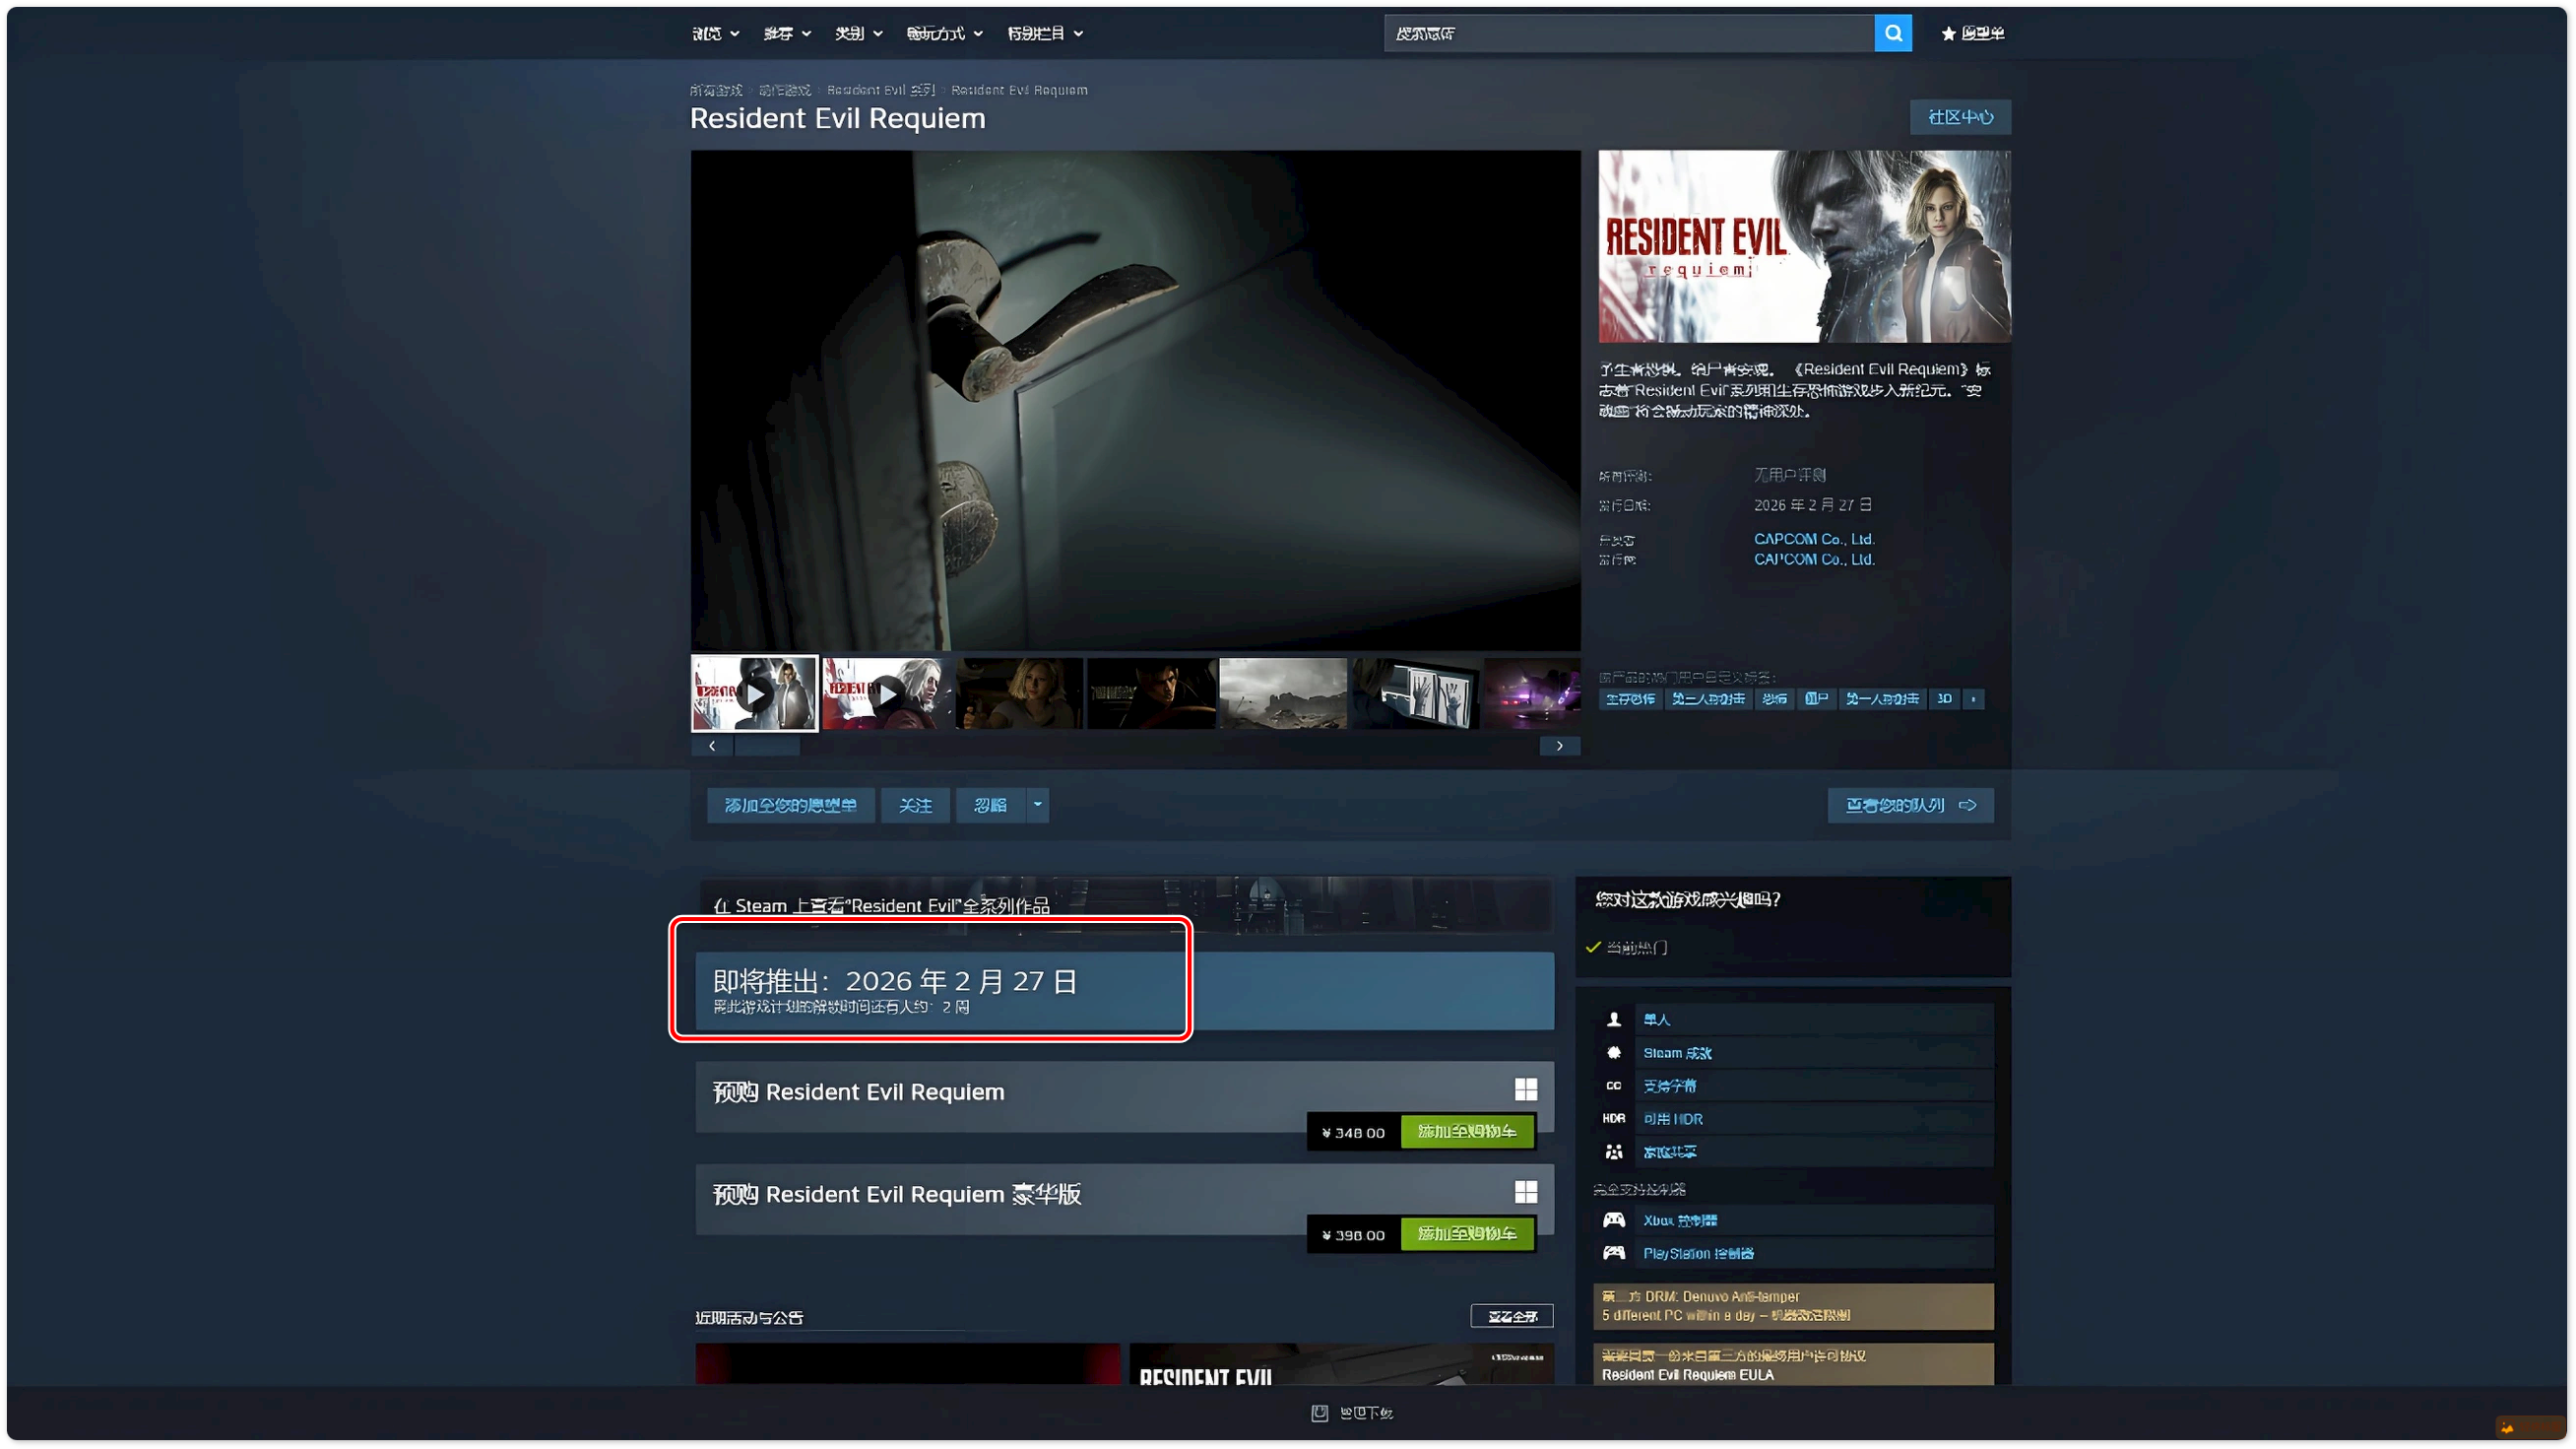The height and width of the screenshot is (1449, 2576).
Task: Click the PlayStation controller icon
Action: [1614, 1253]
